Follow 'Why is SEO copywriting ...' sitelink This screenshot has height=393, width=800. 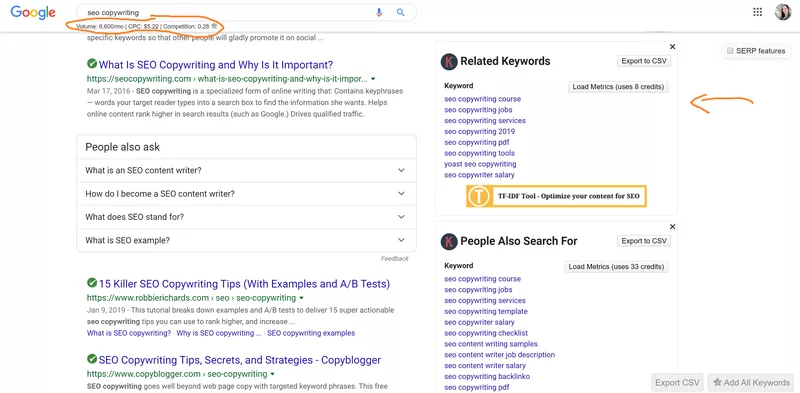219,333
